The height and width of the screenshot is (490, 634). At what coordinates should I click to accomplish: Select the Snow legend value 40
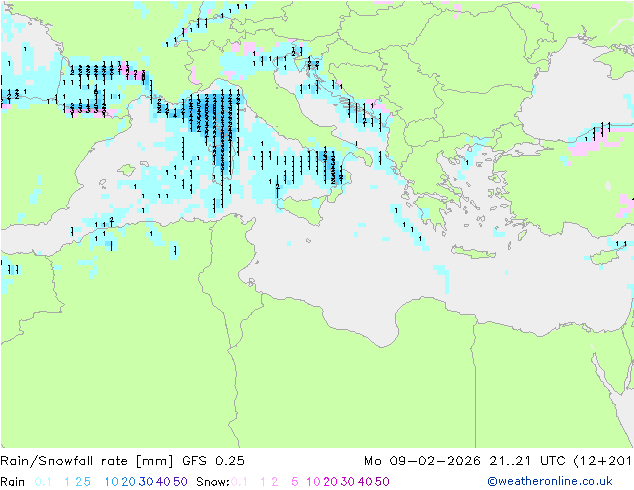point(365,482)
